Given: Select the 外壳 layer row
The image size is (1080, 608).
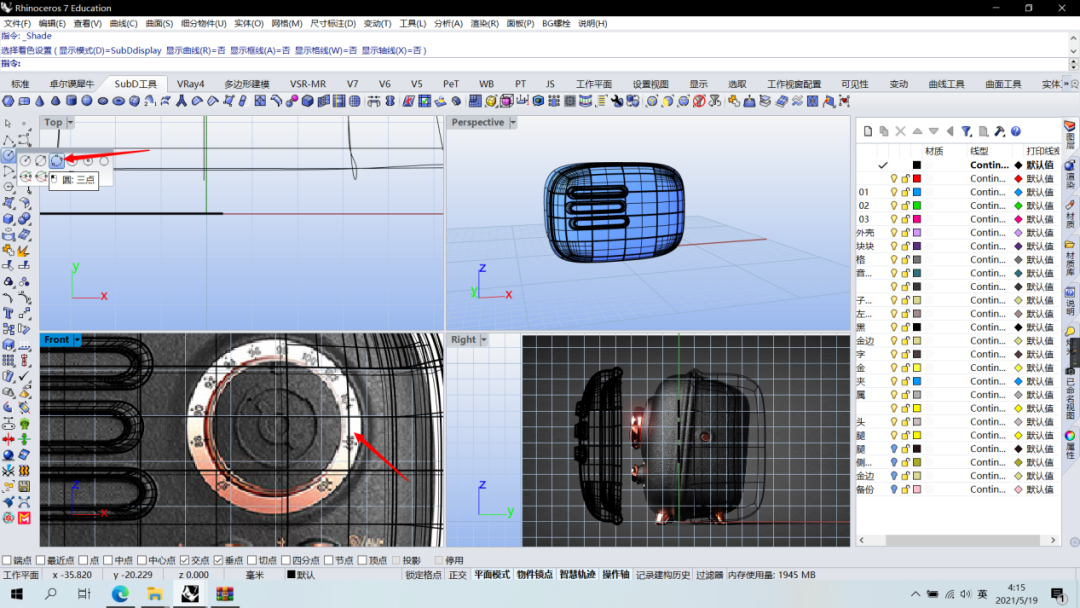Looking at the screenshot, I should [957, 233].
